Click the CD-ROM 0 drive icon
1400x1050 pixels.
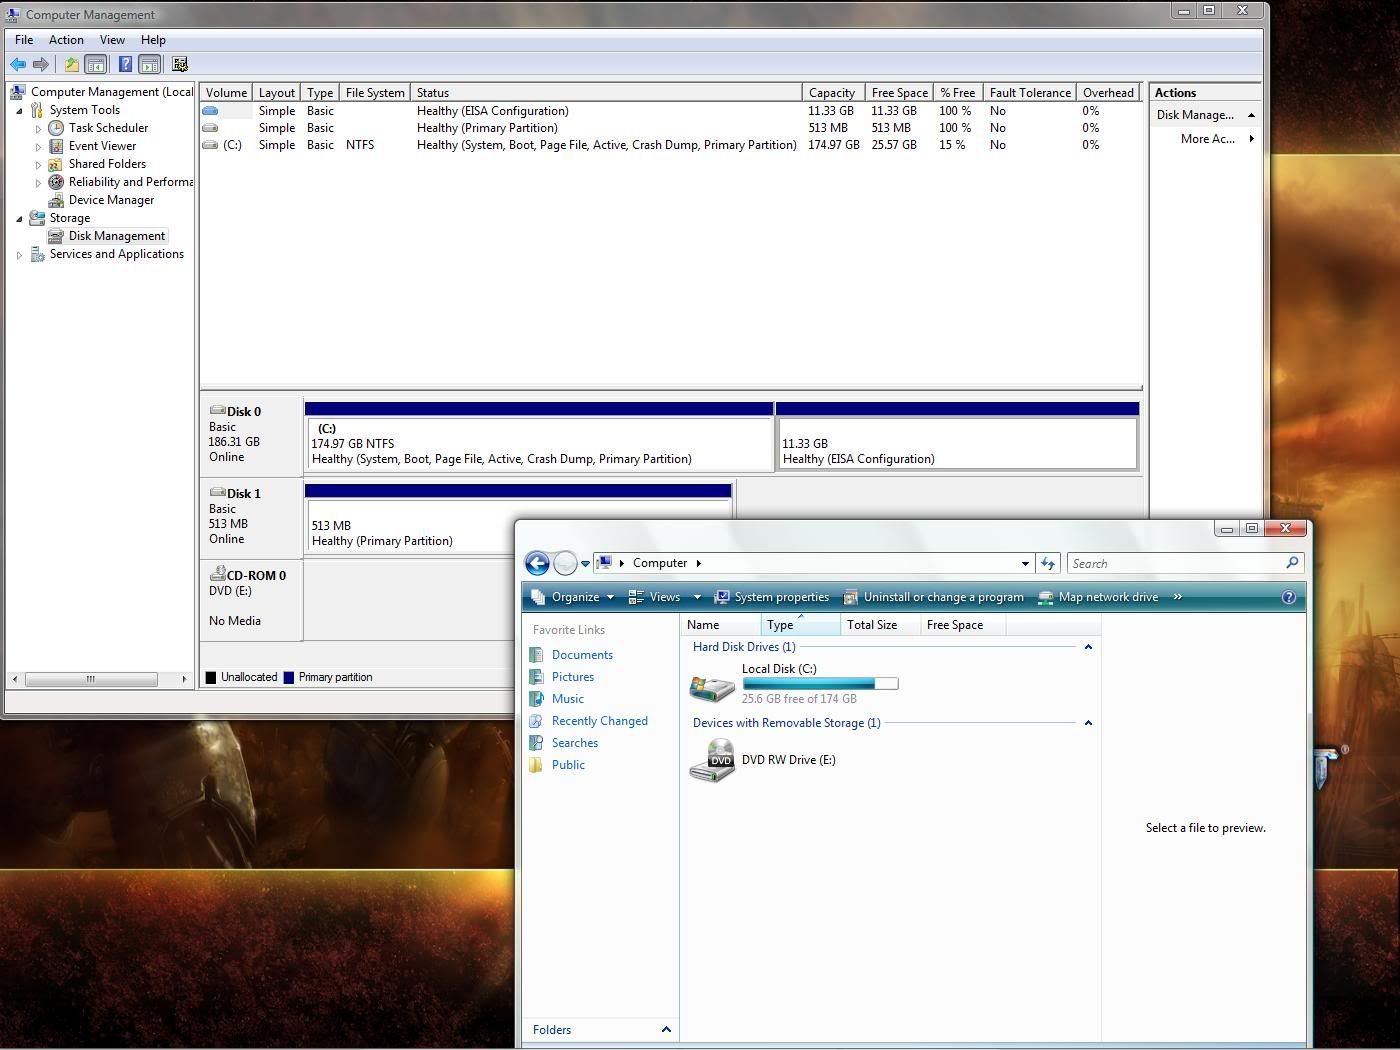pos(217,574)
